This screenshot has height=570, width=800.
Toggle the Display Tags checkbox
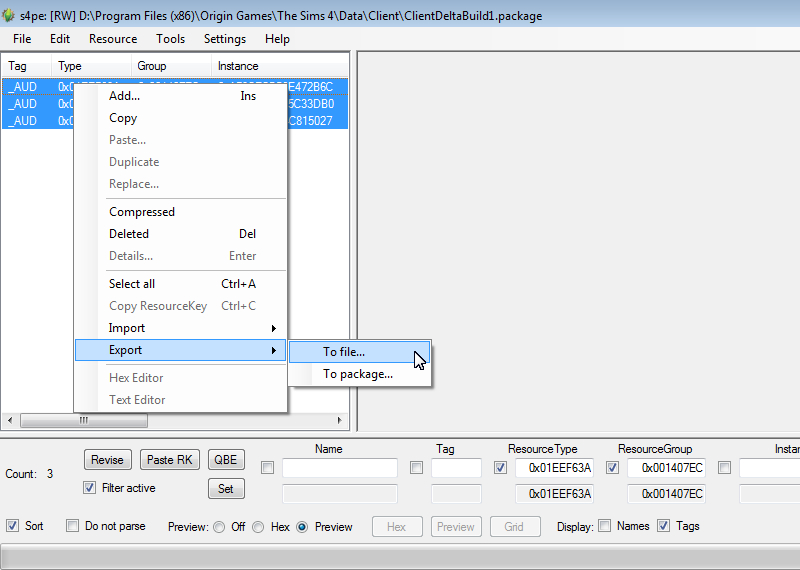click(x=663, y=526)
